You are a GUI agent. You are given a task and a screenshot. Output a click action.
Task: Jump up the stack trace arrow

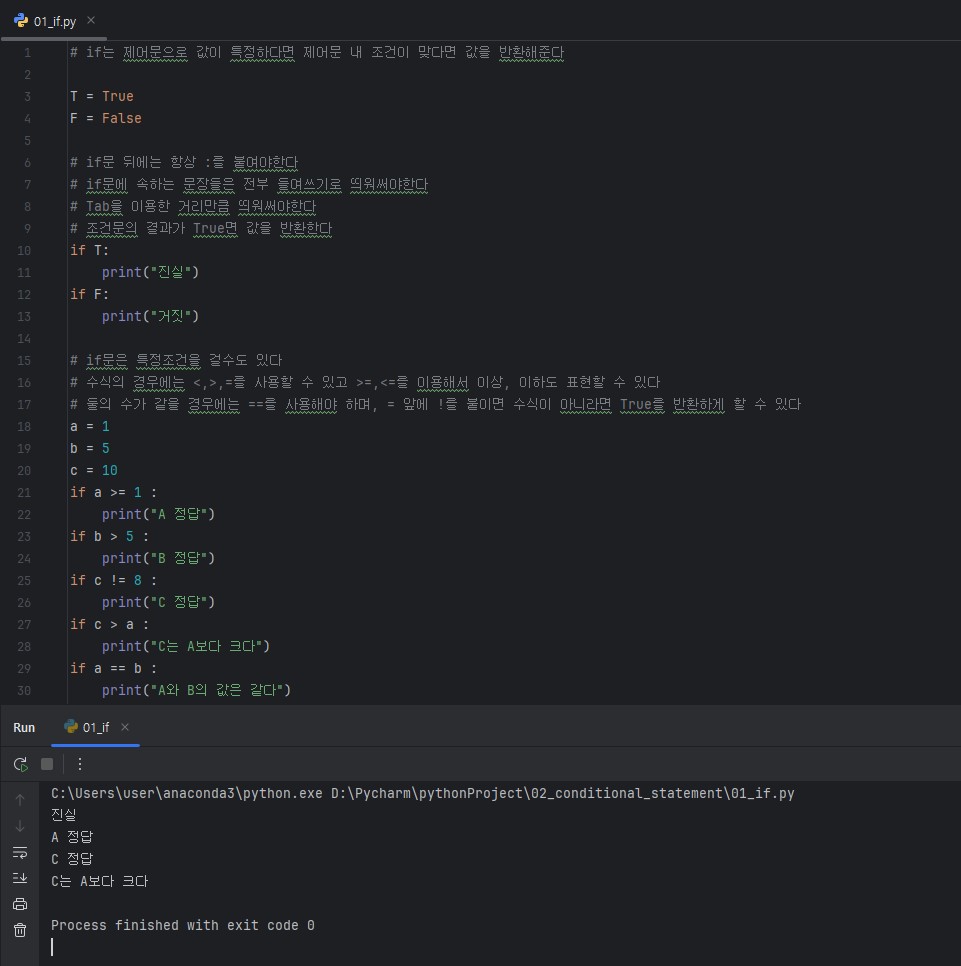tap(20, 800)
